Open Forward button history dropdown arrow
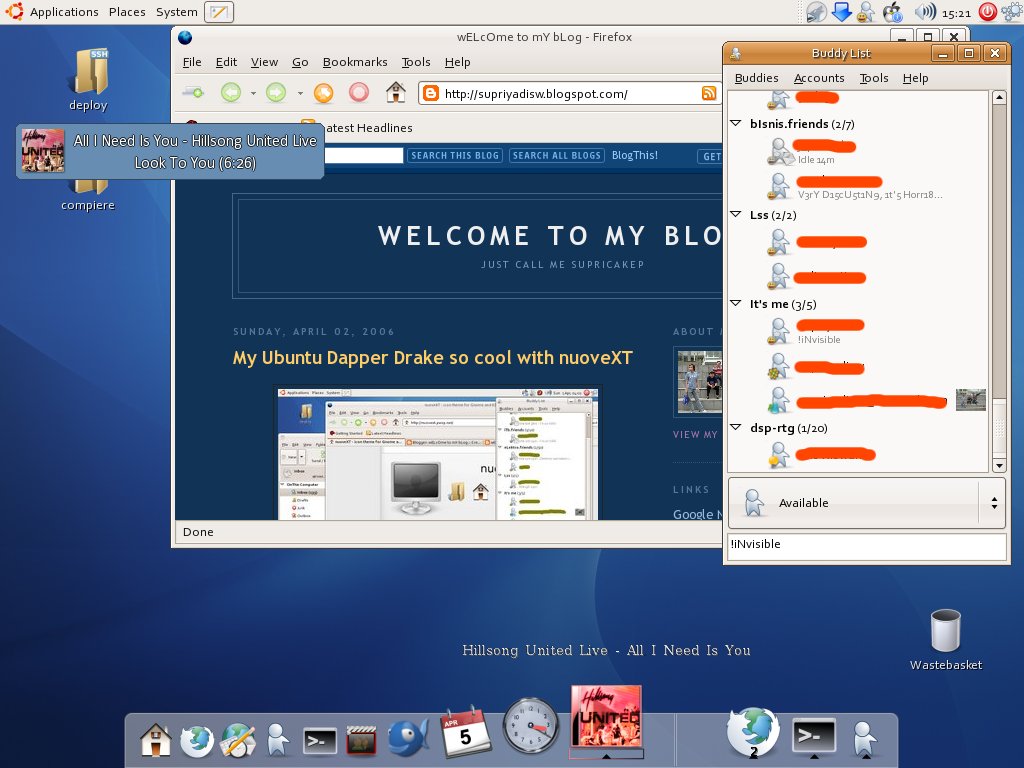 click(300, 93)
